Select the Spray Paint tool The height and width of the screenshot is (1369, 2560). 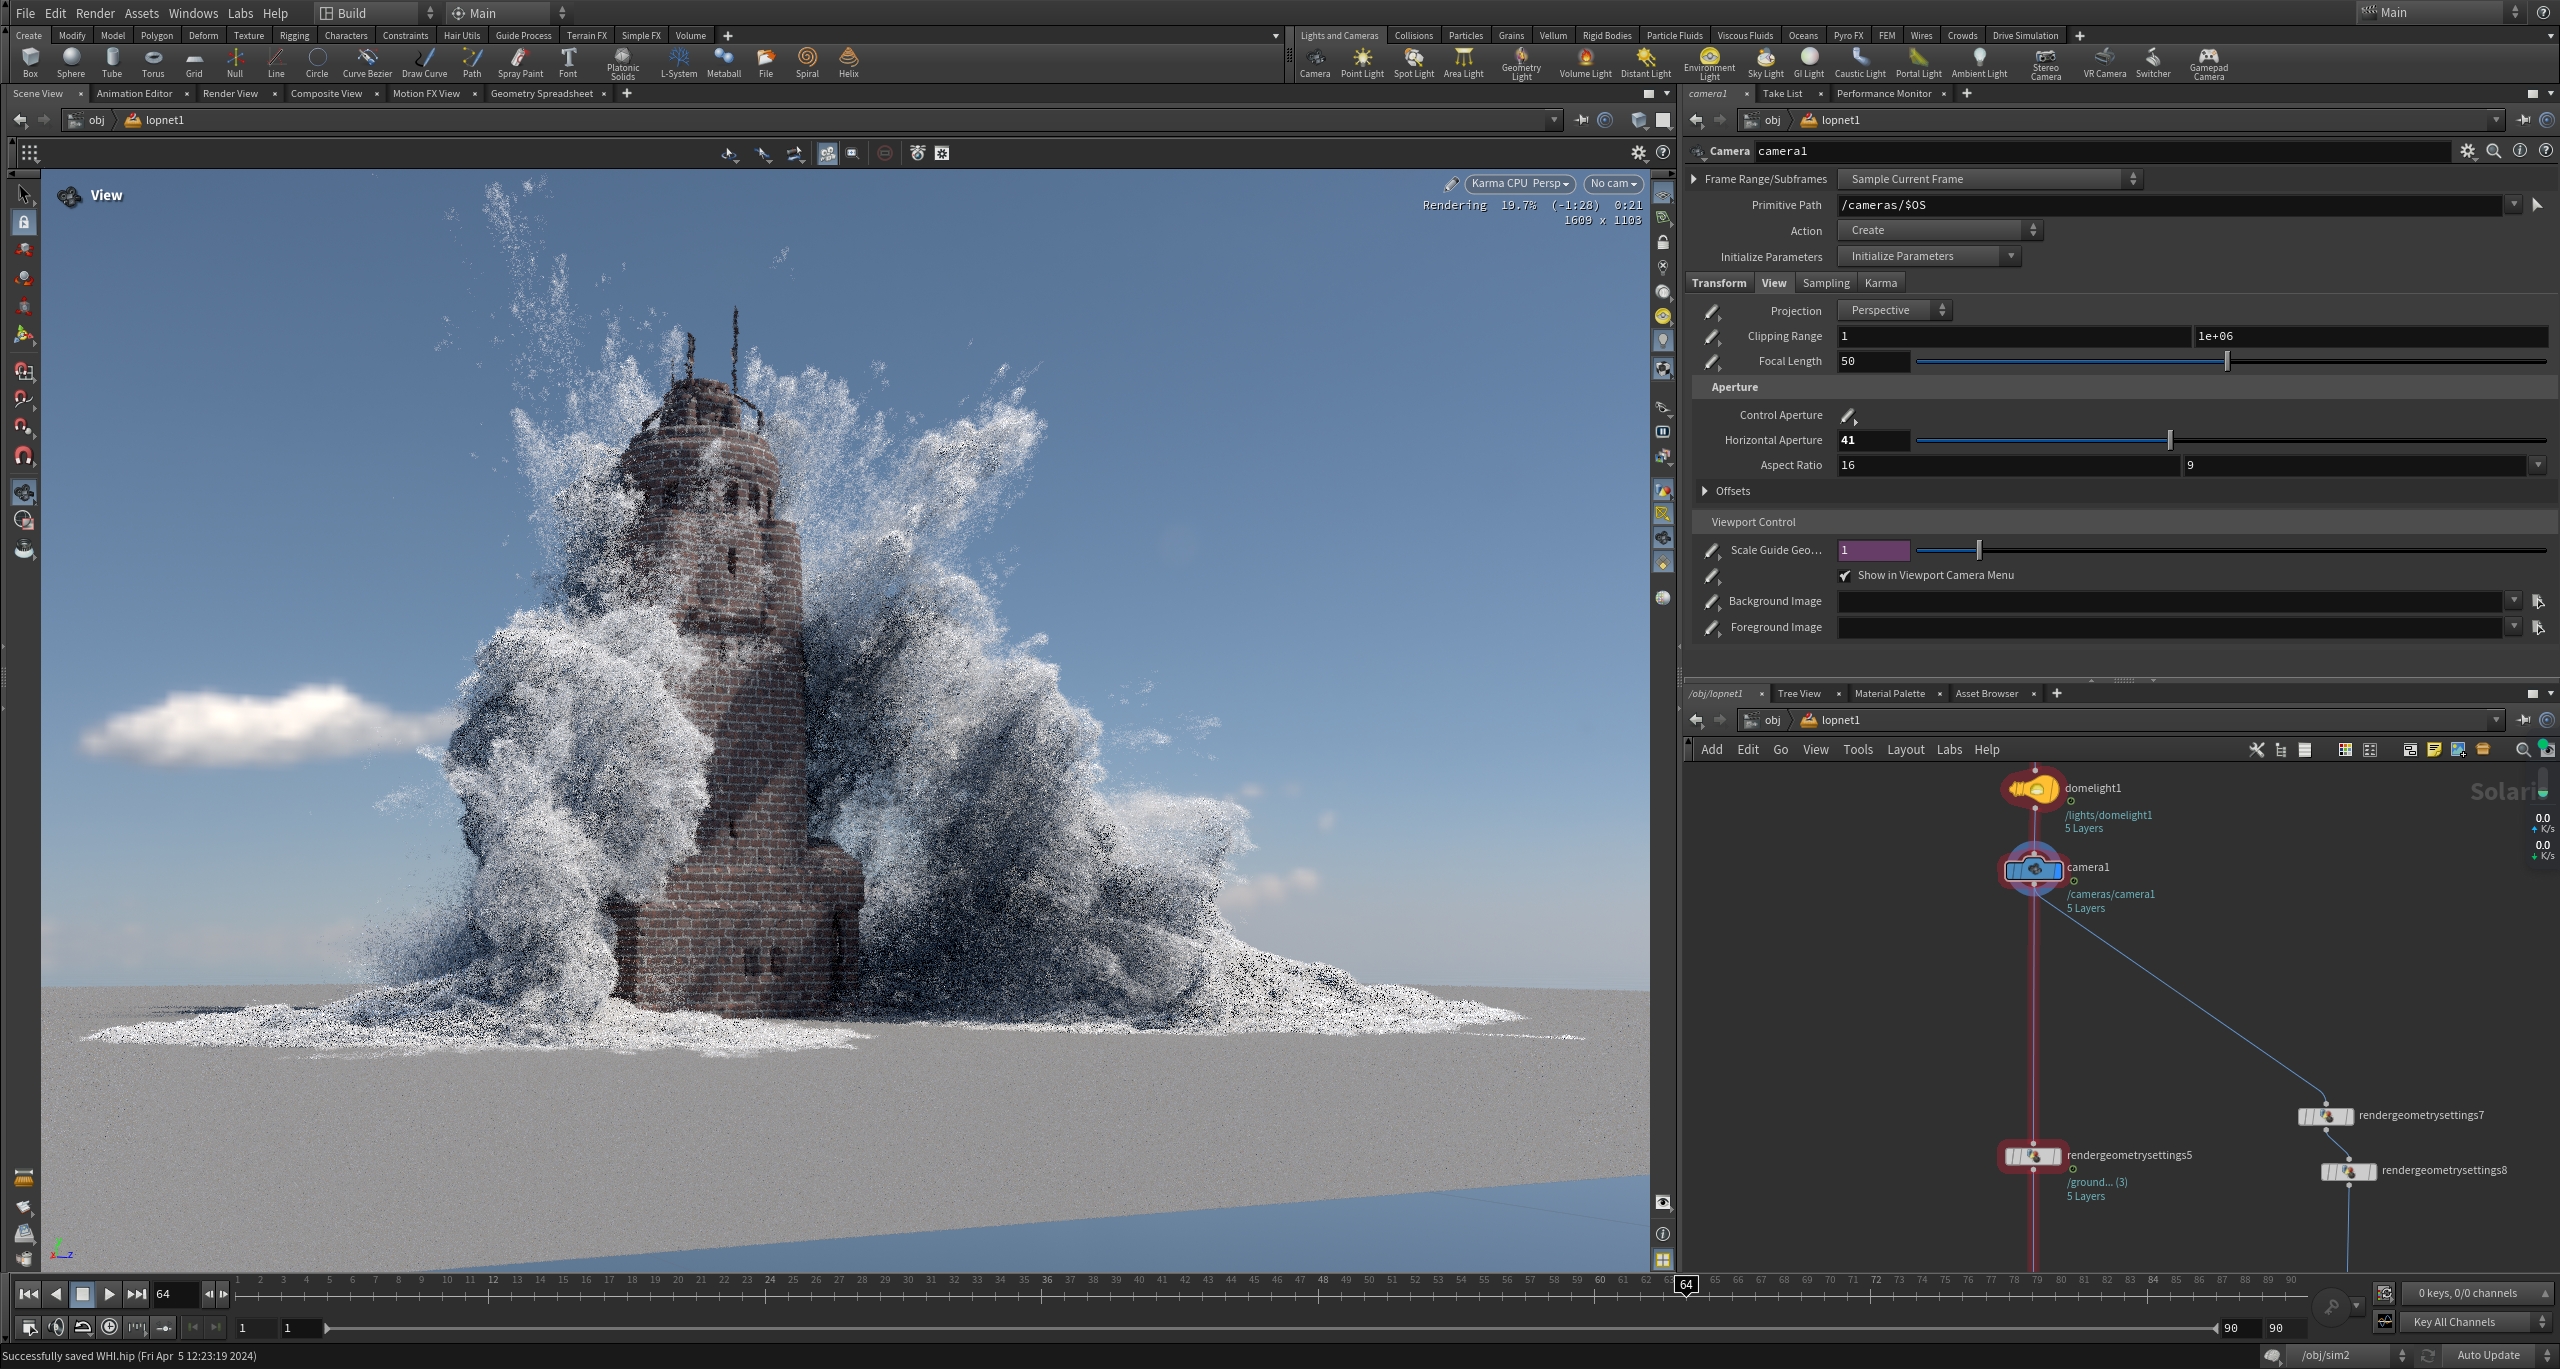[x=519, y=62]
